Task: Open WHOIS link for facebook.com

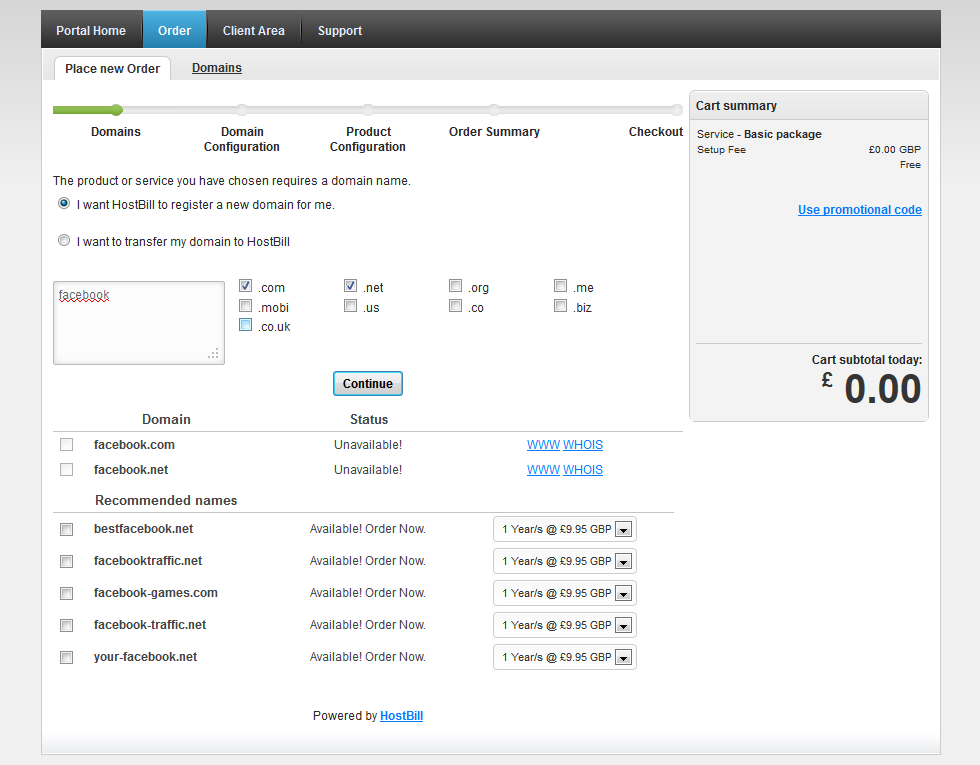Action: click(x=583, y=444)
